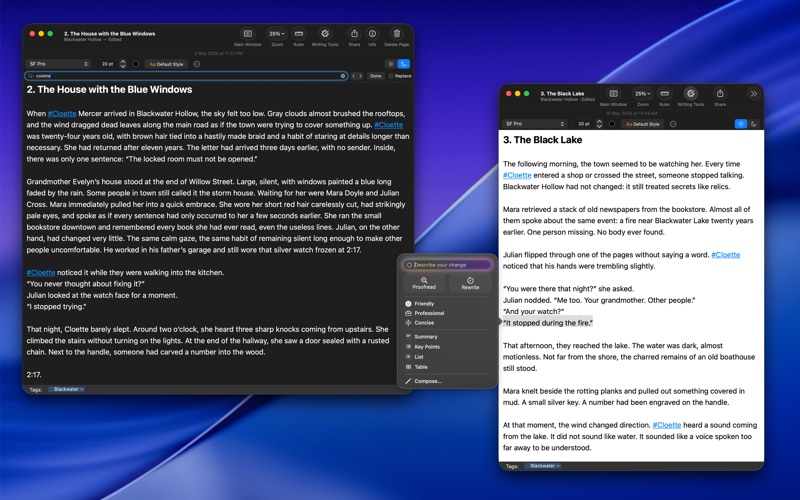Open search options magnifier in find field
Viewport: 800px width, 500px height.
coord(31,76)
